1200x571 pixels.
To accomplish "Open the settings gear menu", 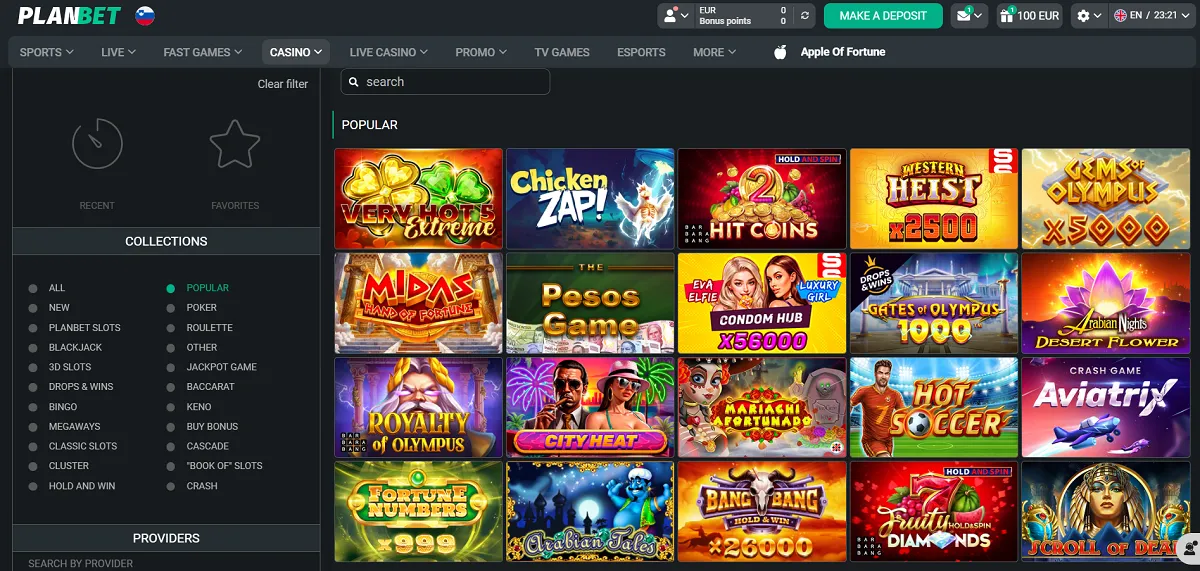I will (x=1083, y=16).
